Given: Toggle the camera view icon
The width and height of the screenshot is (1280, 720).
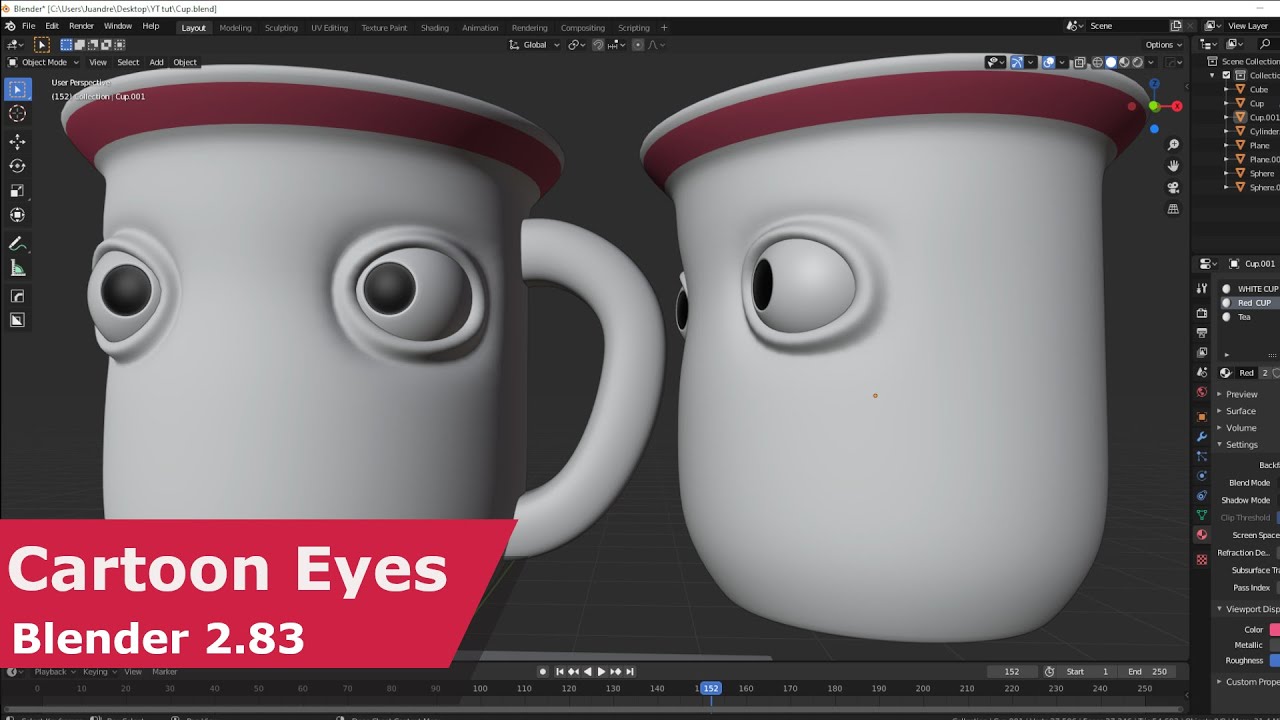Looking at the screenshot, I should 1173,188.
